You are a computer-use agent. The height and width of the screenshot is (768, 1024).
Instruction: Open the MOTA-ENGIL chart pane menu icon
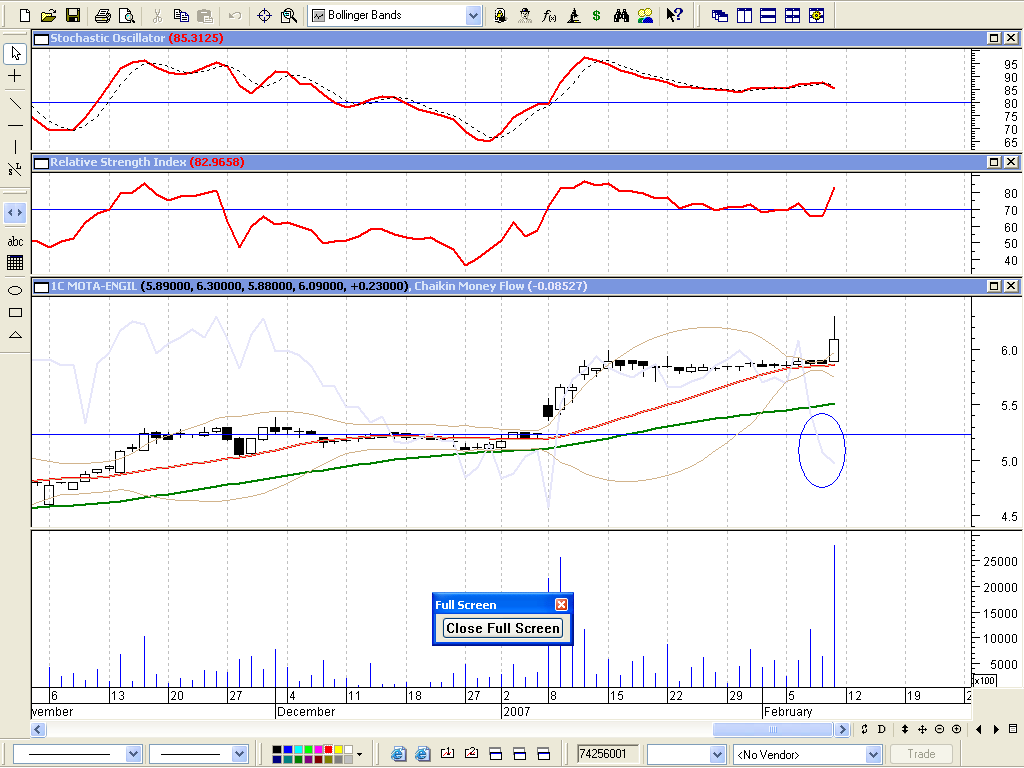click(40, 286)
